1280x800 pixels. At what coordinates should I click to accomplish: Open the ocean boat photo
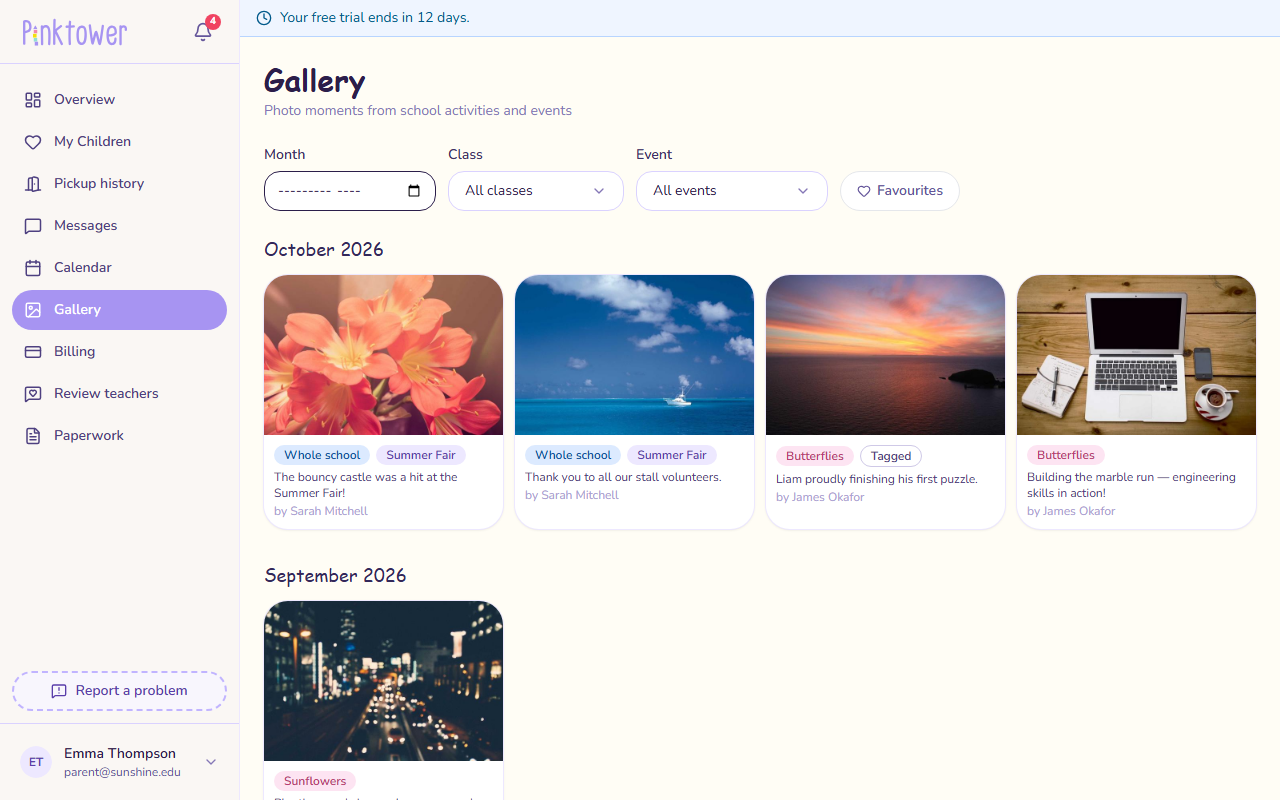coord(635,355)
